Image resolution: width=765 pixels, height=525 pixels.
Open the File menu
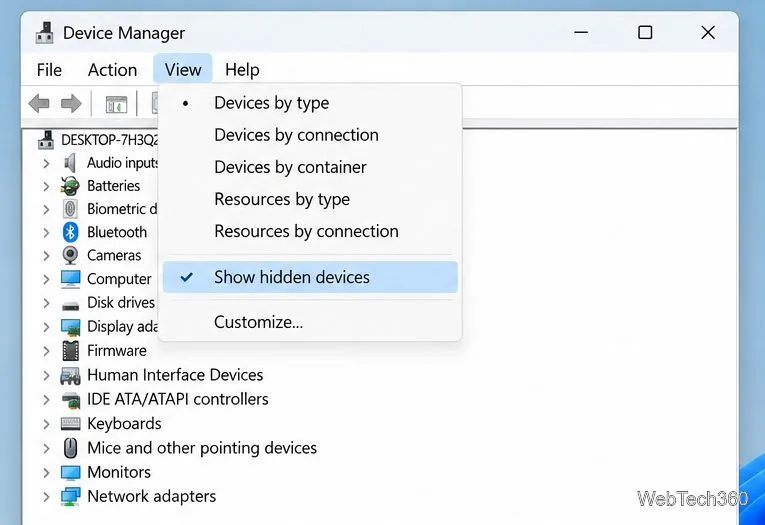pyautogui.click(x=49, y=70)
